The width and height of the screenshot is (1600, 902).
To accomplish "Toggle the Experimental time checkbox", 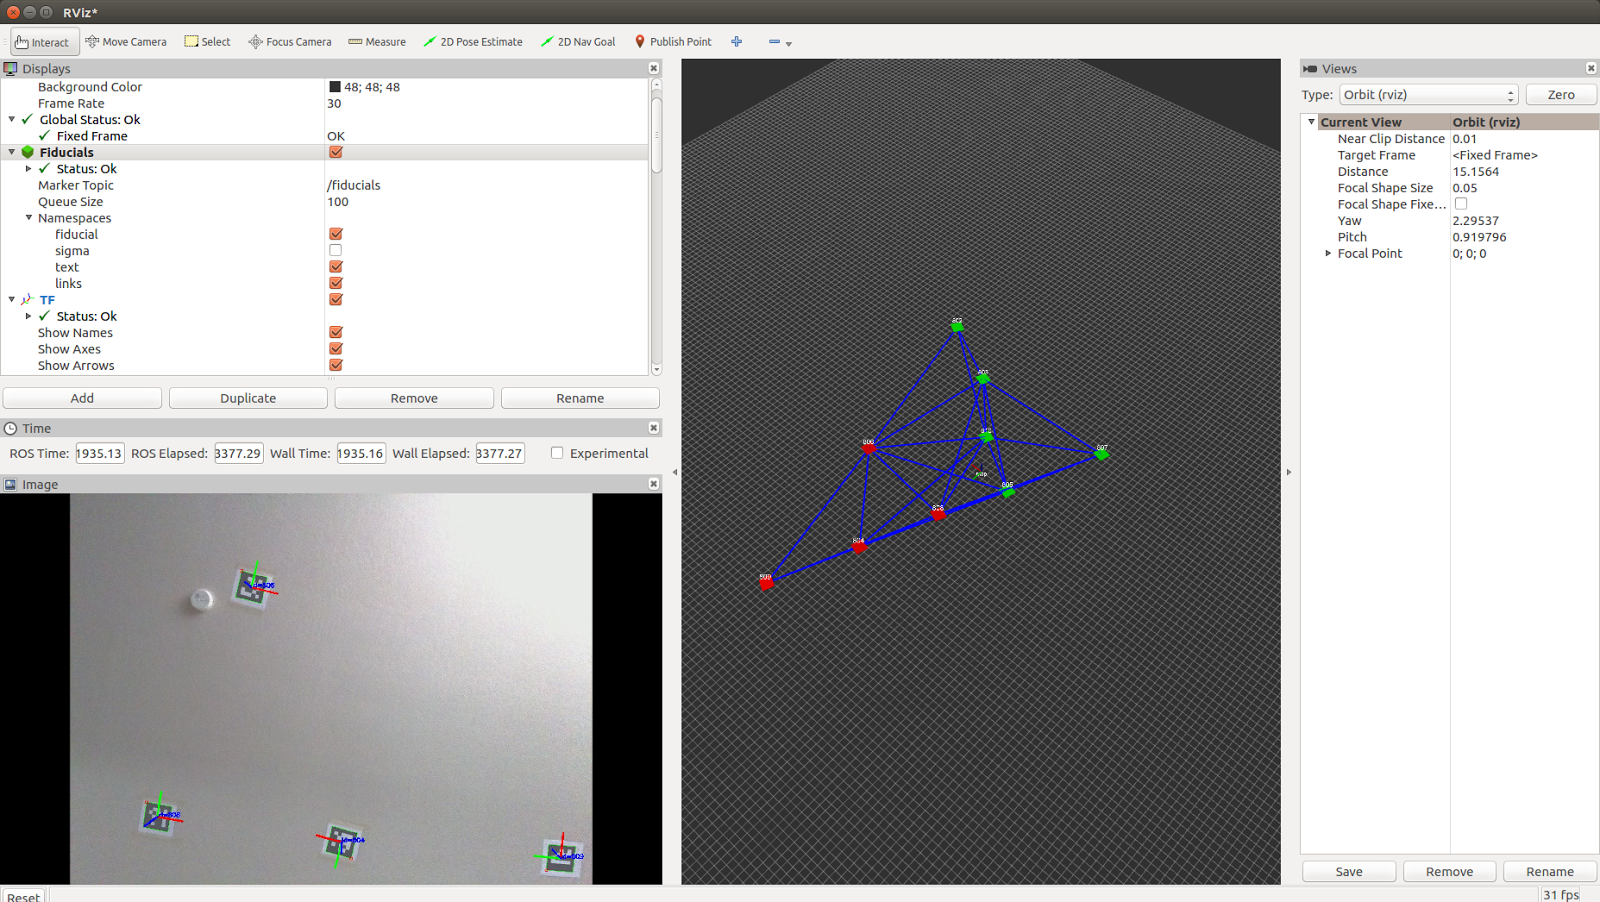I will (557, 453).
